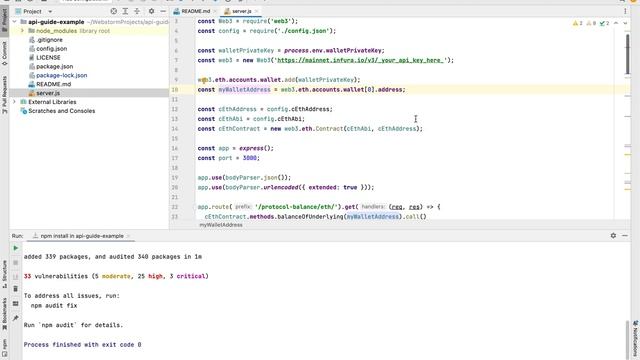Open README.md in project tree

tap(53, 84)
